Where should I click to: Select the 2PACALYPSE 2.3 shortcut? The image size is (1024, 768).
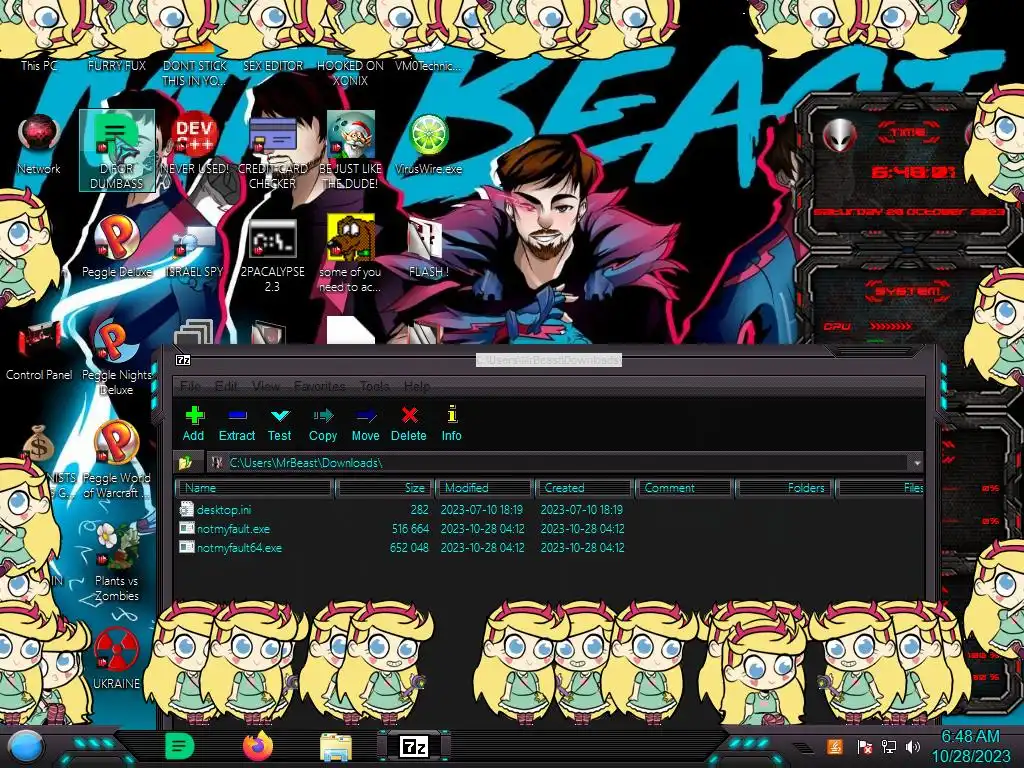tap(272, 255)
